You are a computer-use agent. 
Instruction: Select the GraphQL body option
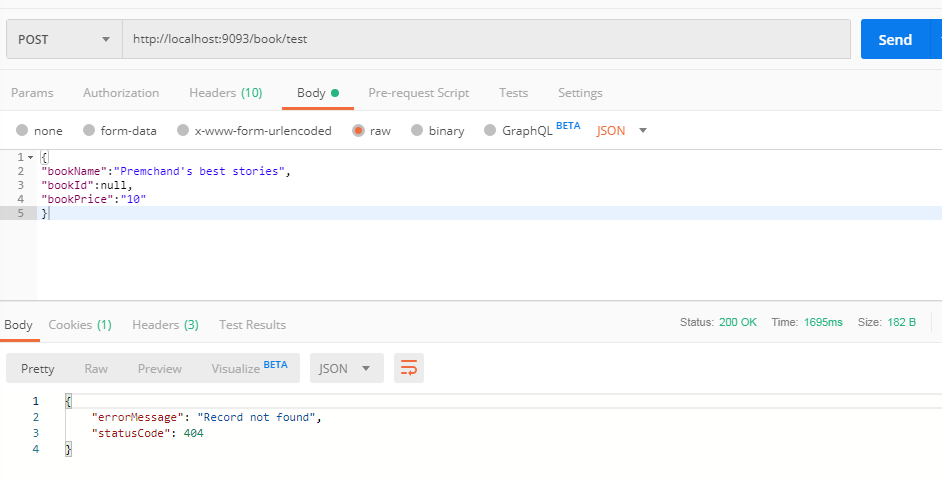tap(490, 130)
